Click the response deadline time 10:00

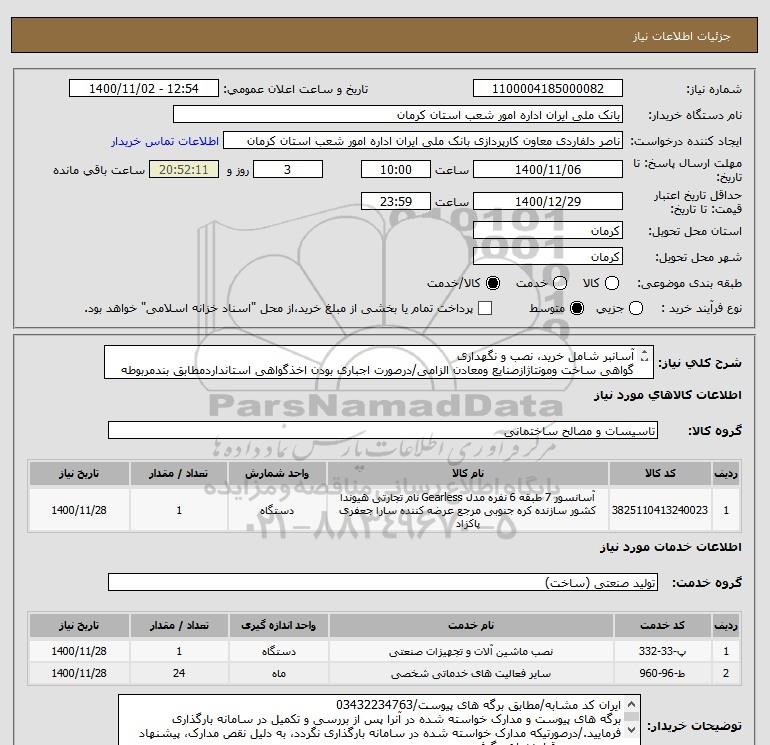pos(396,169)
